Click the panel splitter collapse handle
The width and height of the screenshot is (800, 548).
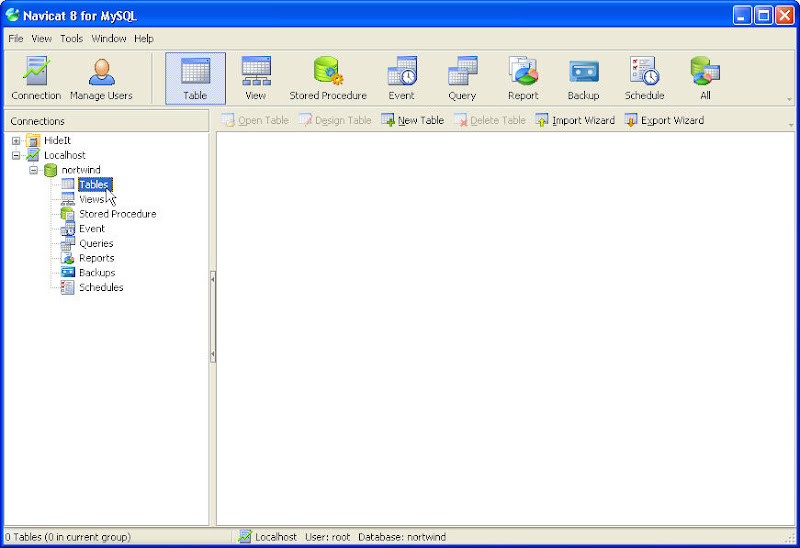(x=213, y=317)
